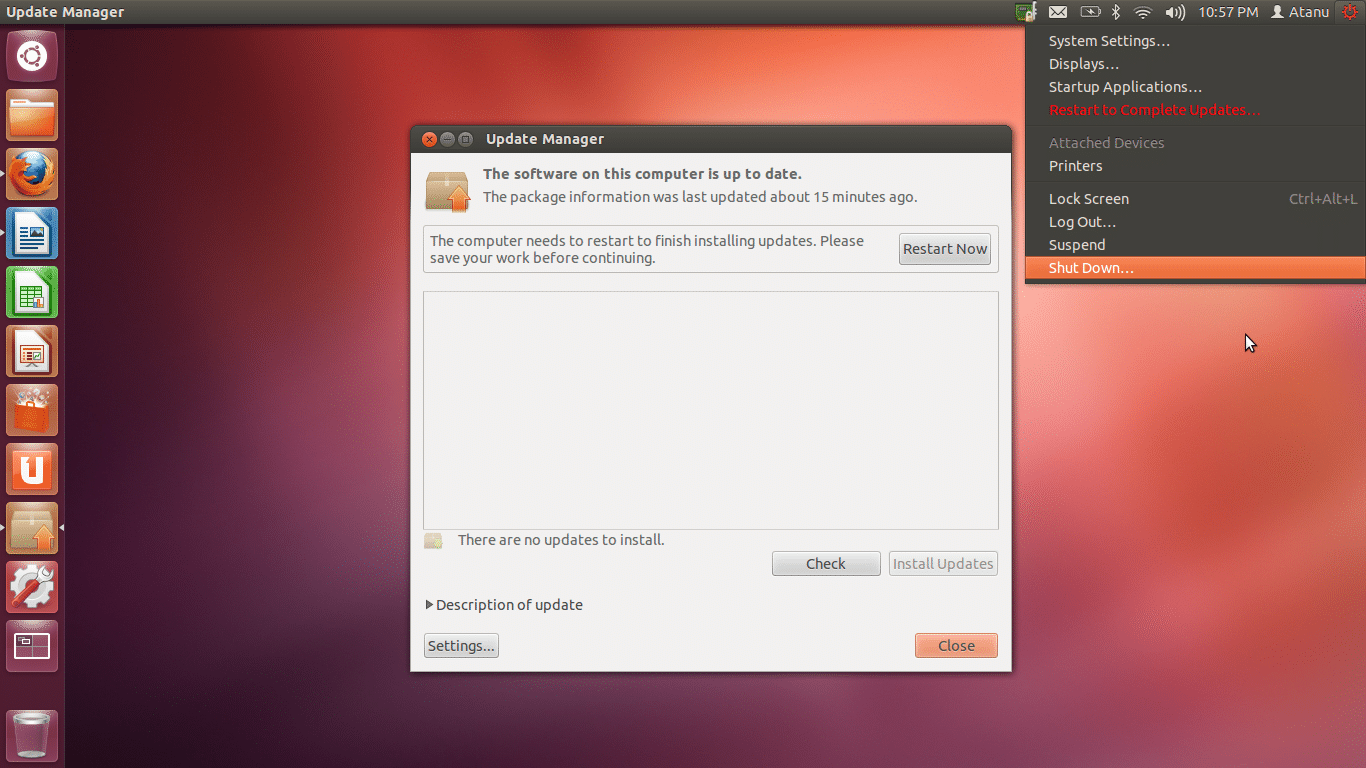Click the Restart Now button

pyautogui.click(x=945, y=249)
